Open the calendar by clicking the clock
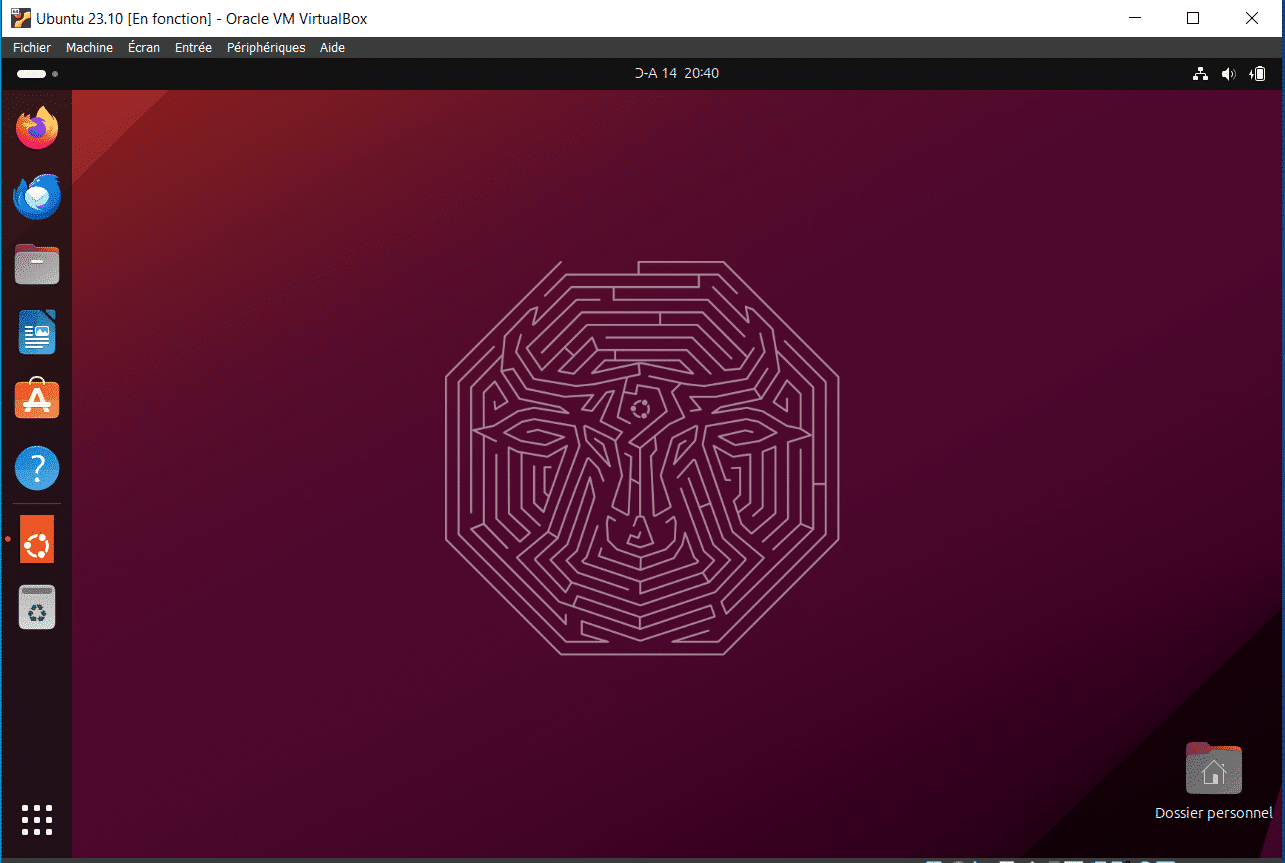The width and height of the screenshot is (1285, 863). [x=677, y=72]
